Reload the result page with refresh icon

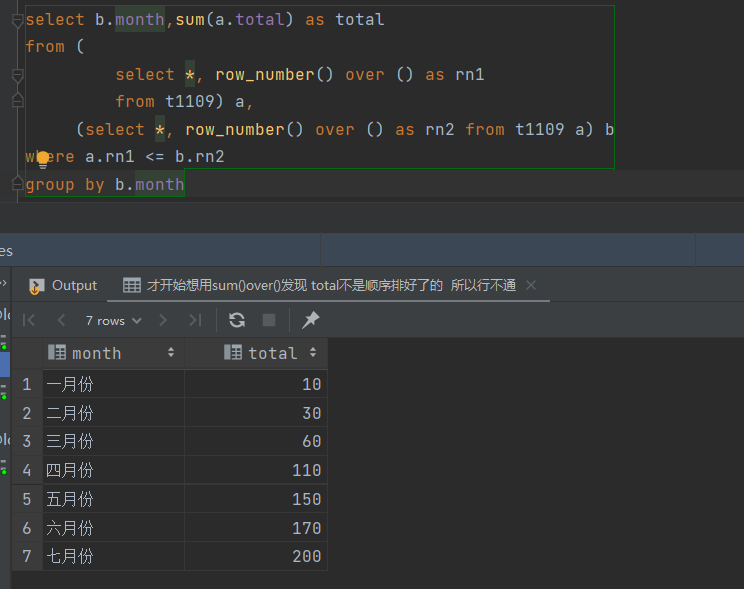[x=237, y=320]
